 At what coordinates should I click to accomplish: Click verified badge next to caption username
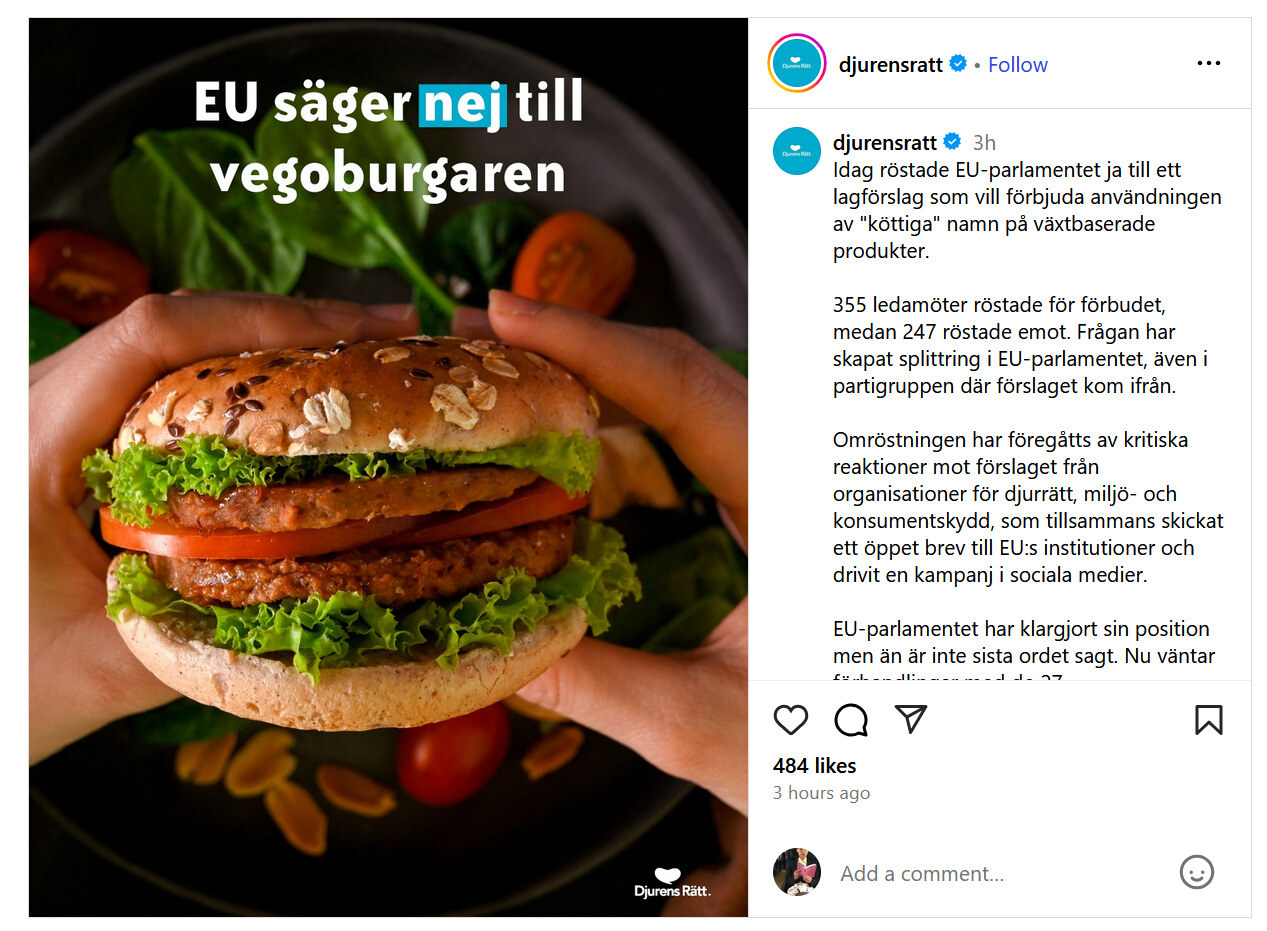click(952, 142)
